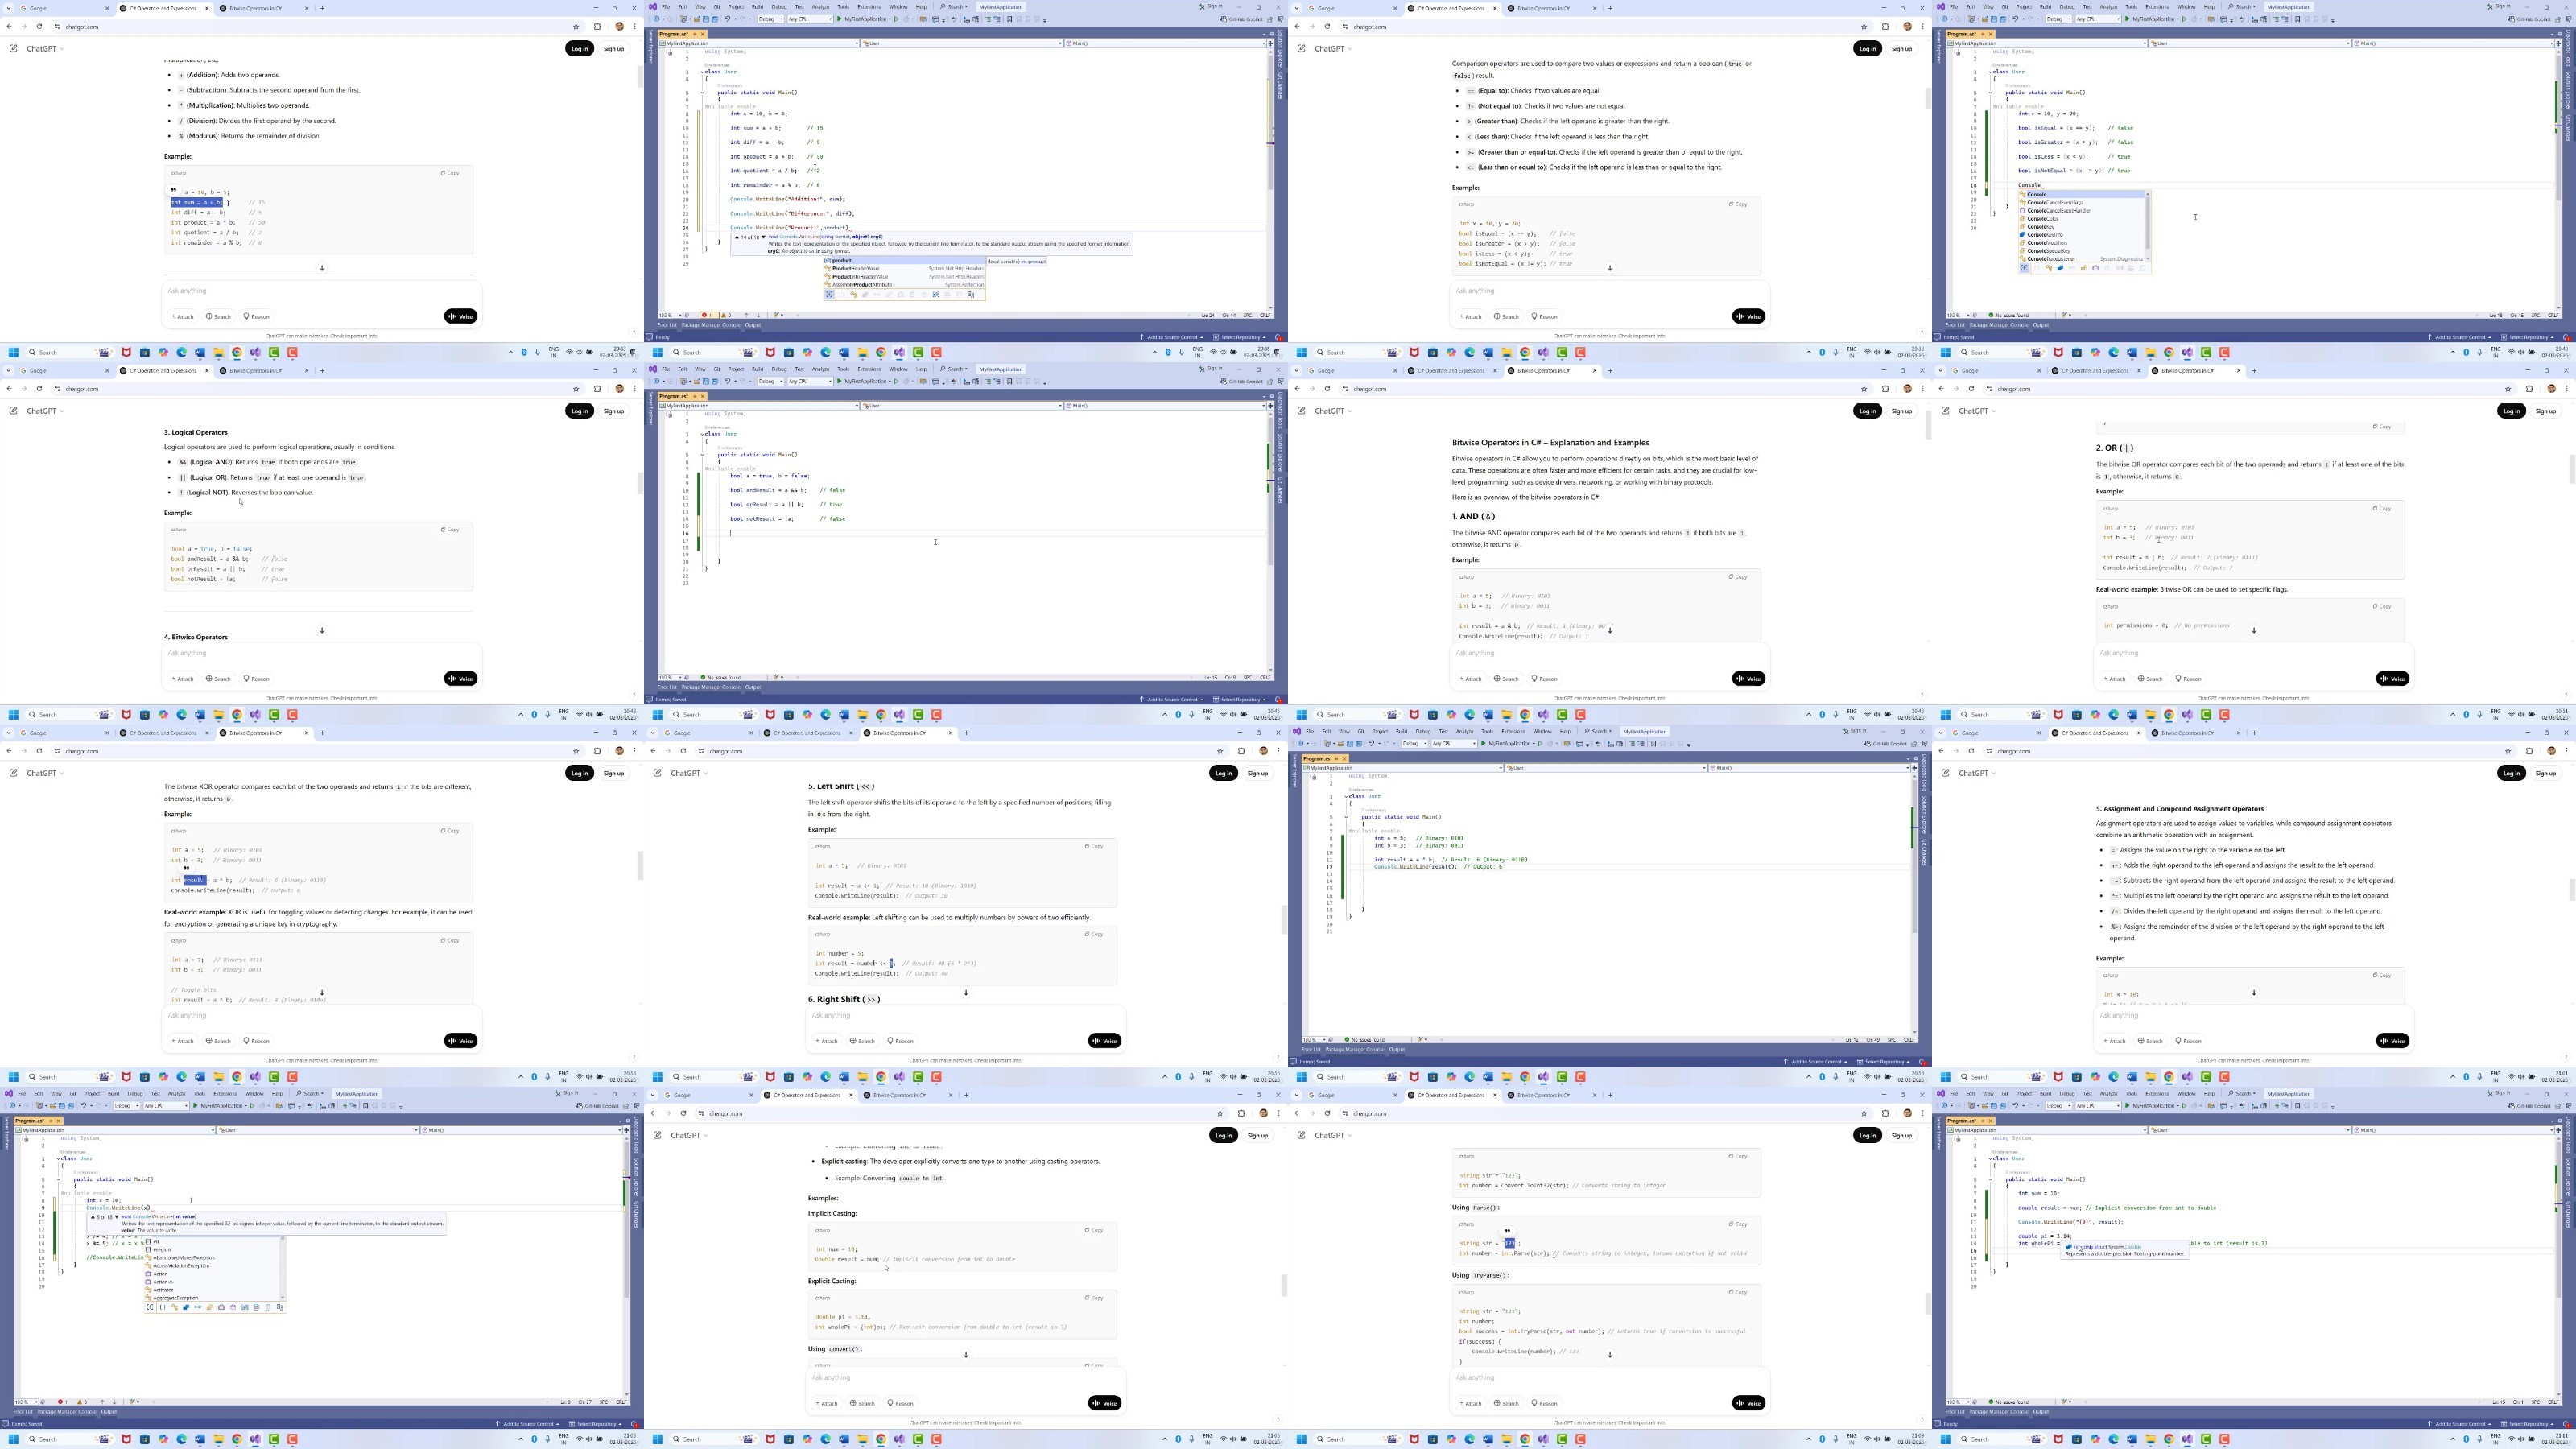Open Extensions menu in VS window with andResult code
2576x1449 pixels.
pos(869,369)
